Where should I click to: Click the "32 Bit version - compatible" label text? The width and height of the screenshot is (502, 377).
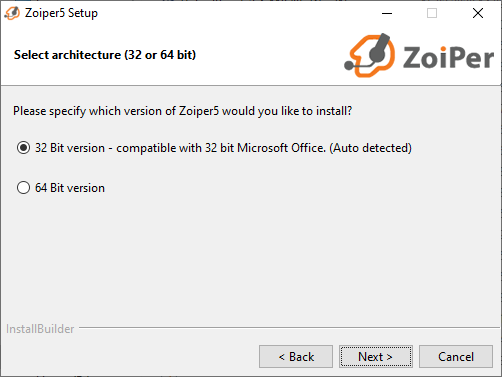pyautogui.click(x=118, y=148)
